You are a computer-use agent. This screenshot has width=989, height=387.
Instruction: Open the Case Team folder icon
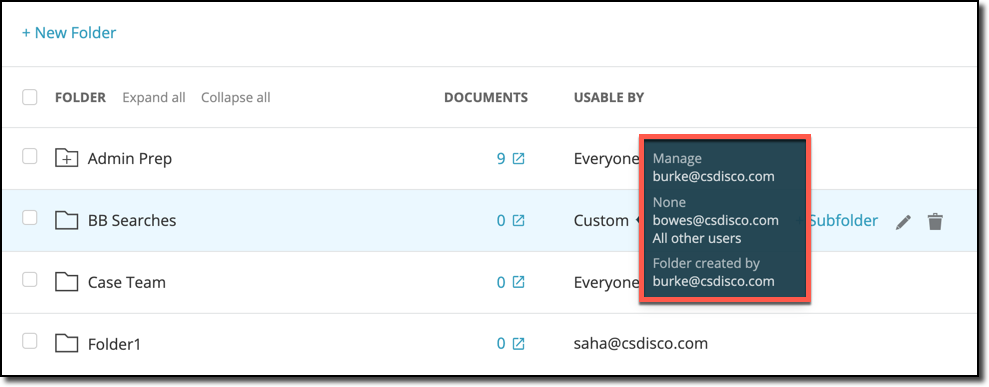[66, 282]
